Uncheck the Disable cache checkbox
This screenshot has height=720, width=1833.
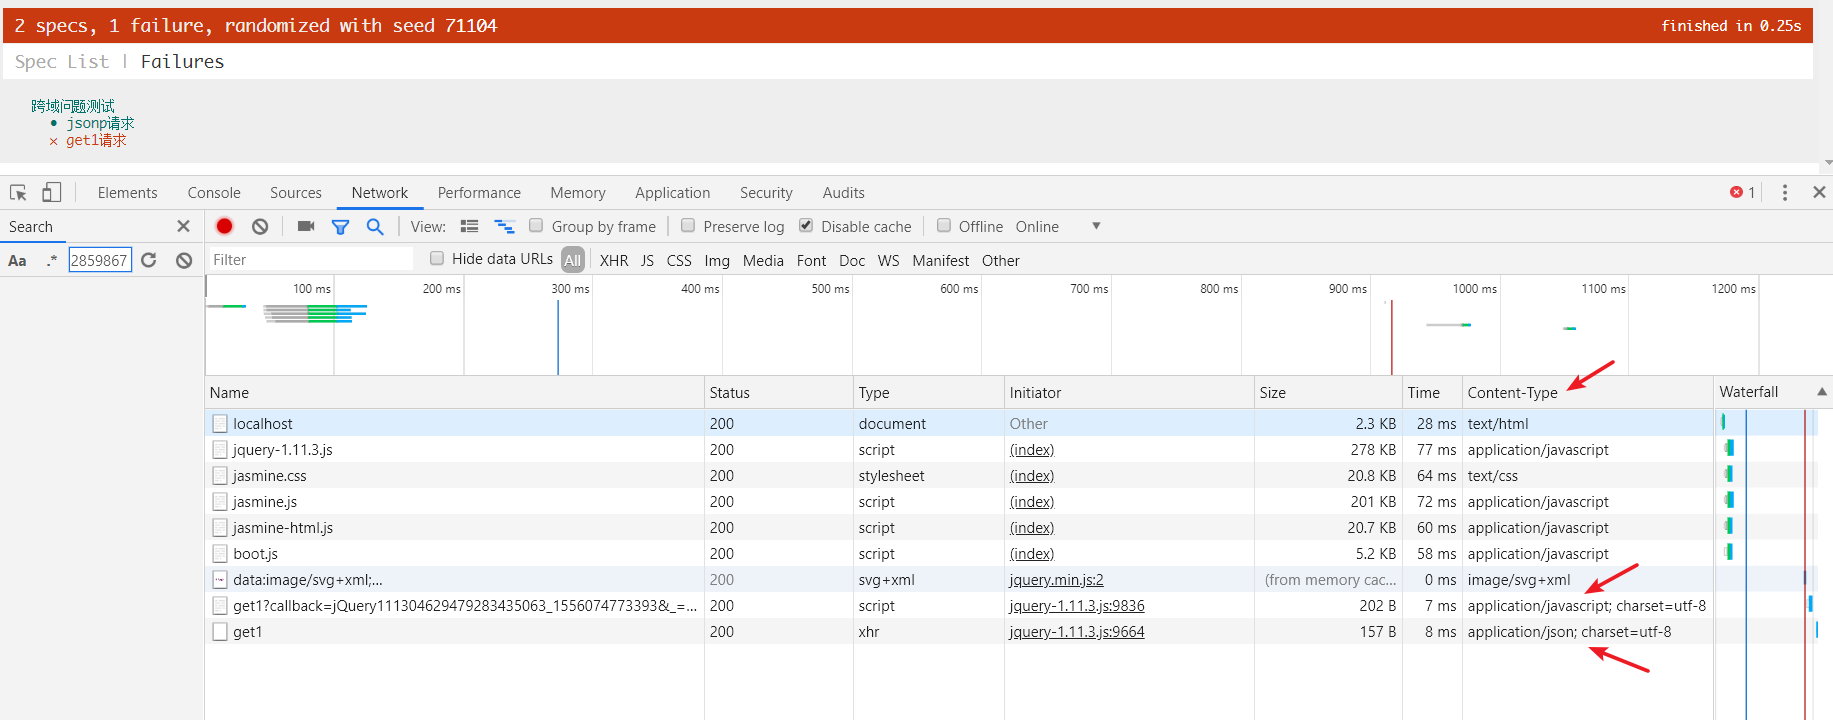point(806,226)
